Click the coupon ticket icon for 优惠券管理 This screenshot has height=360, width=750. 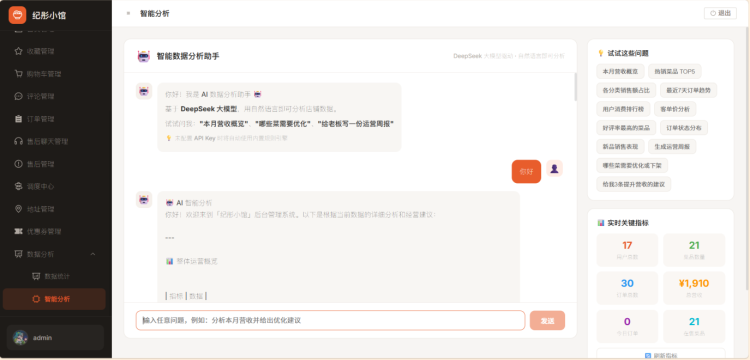point(19,231)
